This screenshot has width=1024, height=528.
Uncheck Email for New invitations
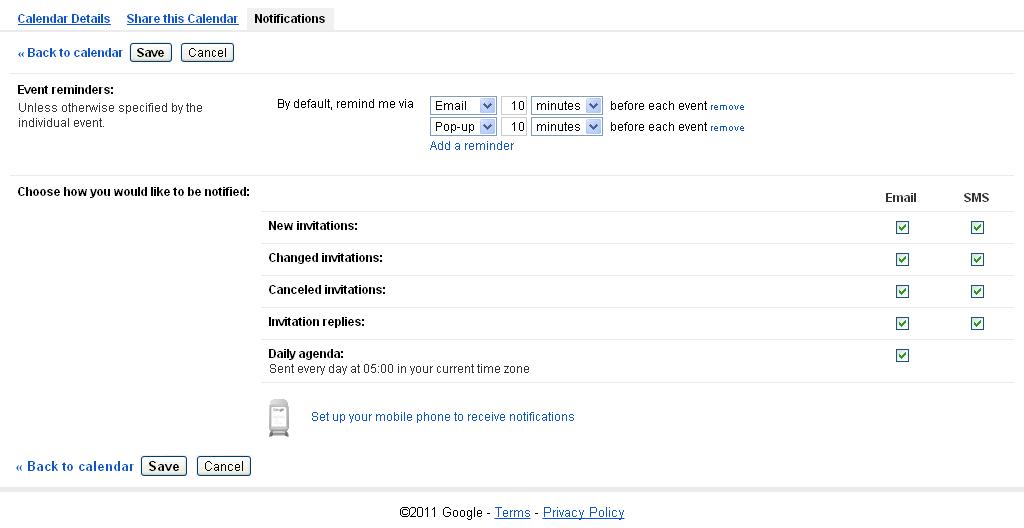click(x=902, y=227)
